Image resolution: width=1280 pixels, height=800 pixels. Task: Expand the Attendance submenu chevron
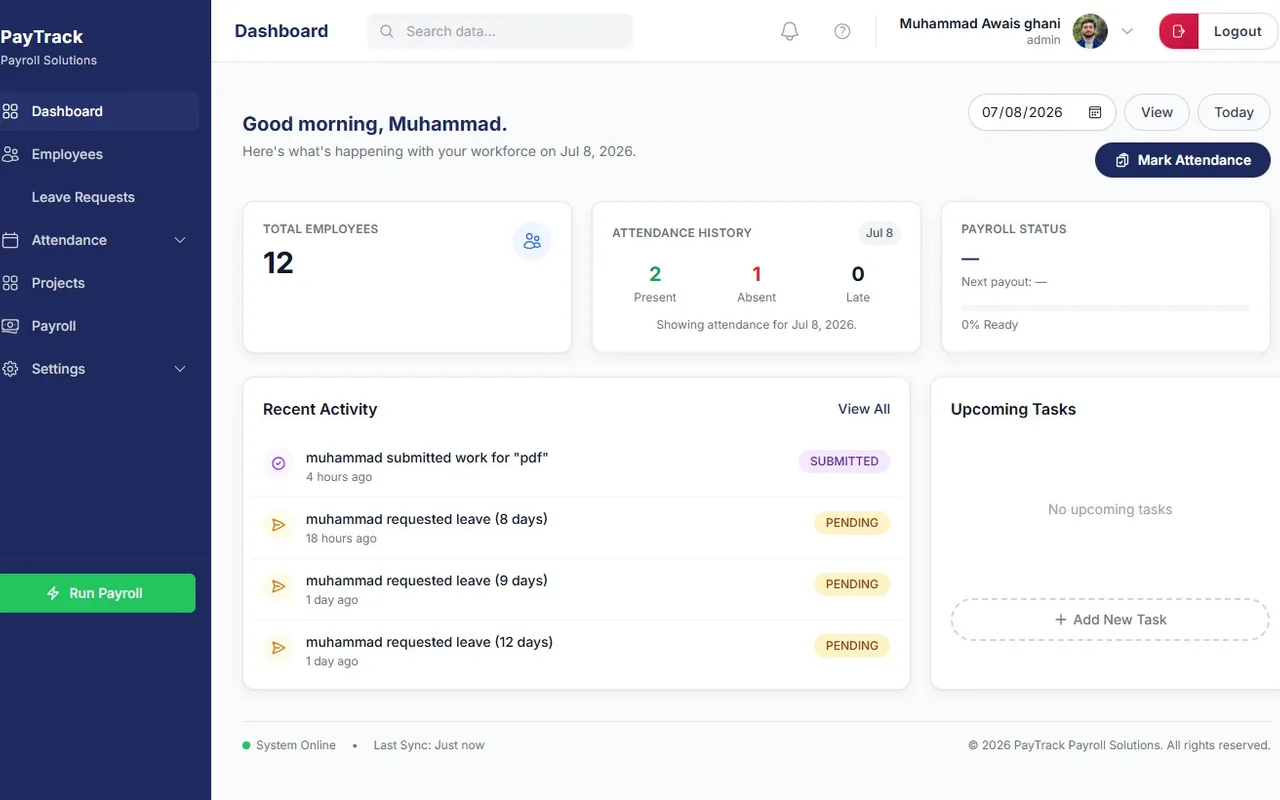pos(180,240)
